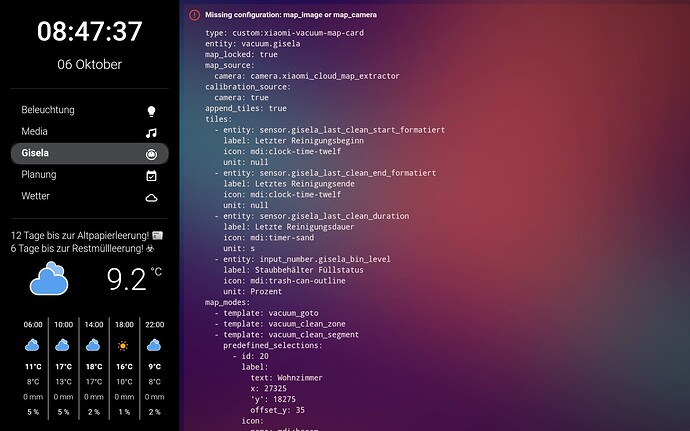The image size is (690, 431).
Task: Click the 18°C high temperature at 14:00
Action: [x=94, y=367]
